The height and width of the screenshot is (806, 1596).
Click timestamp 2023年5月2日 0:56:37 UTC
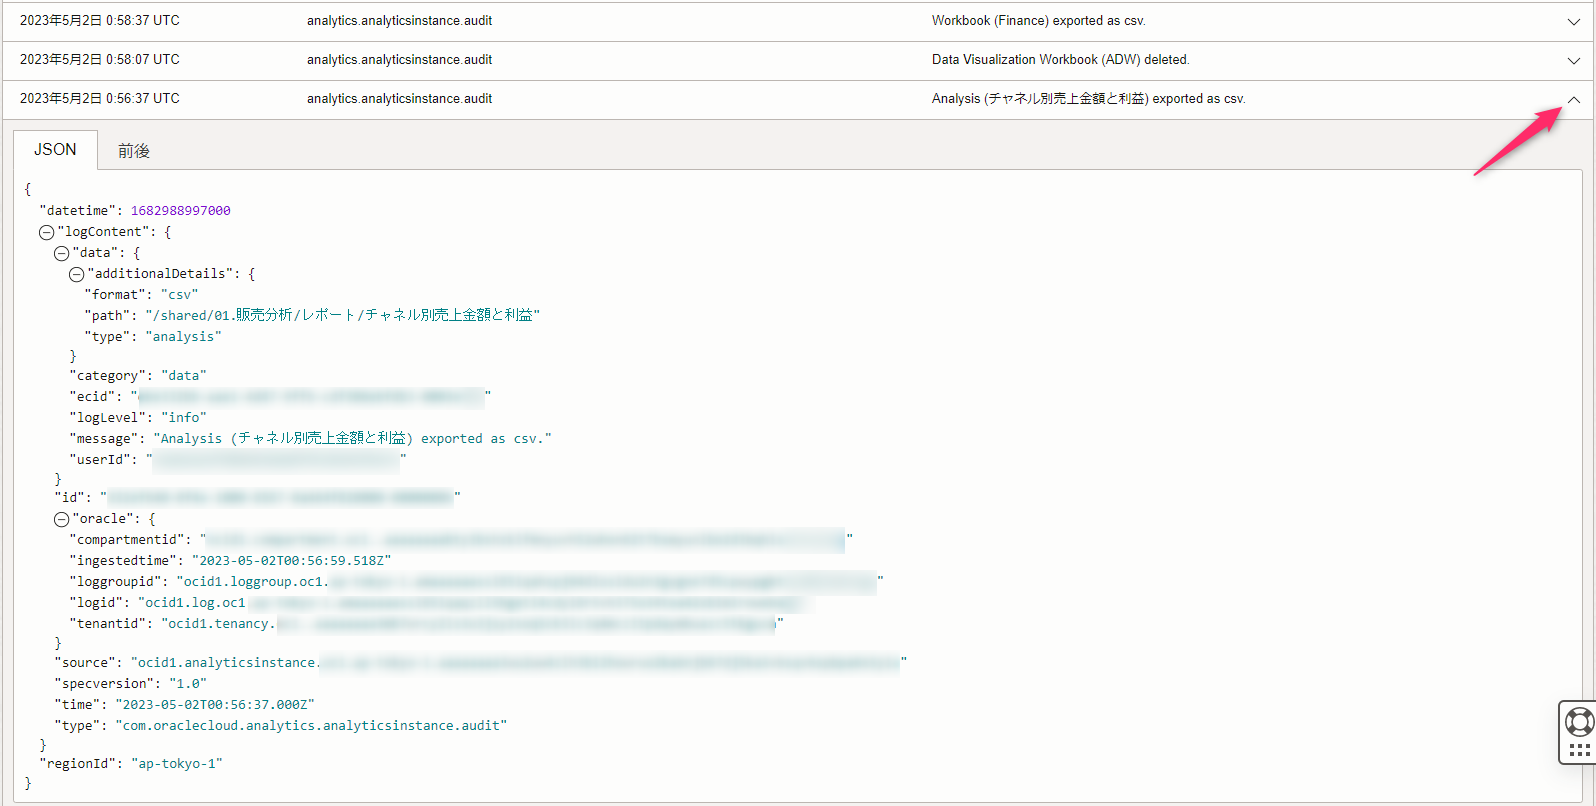click(100, 99)
